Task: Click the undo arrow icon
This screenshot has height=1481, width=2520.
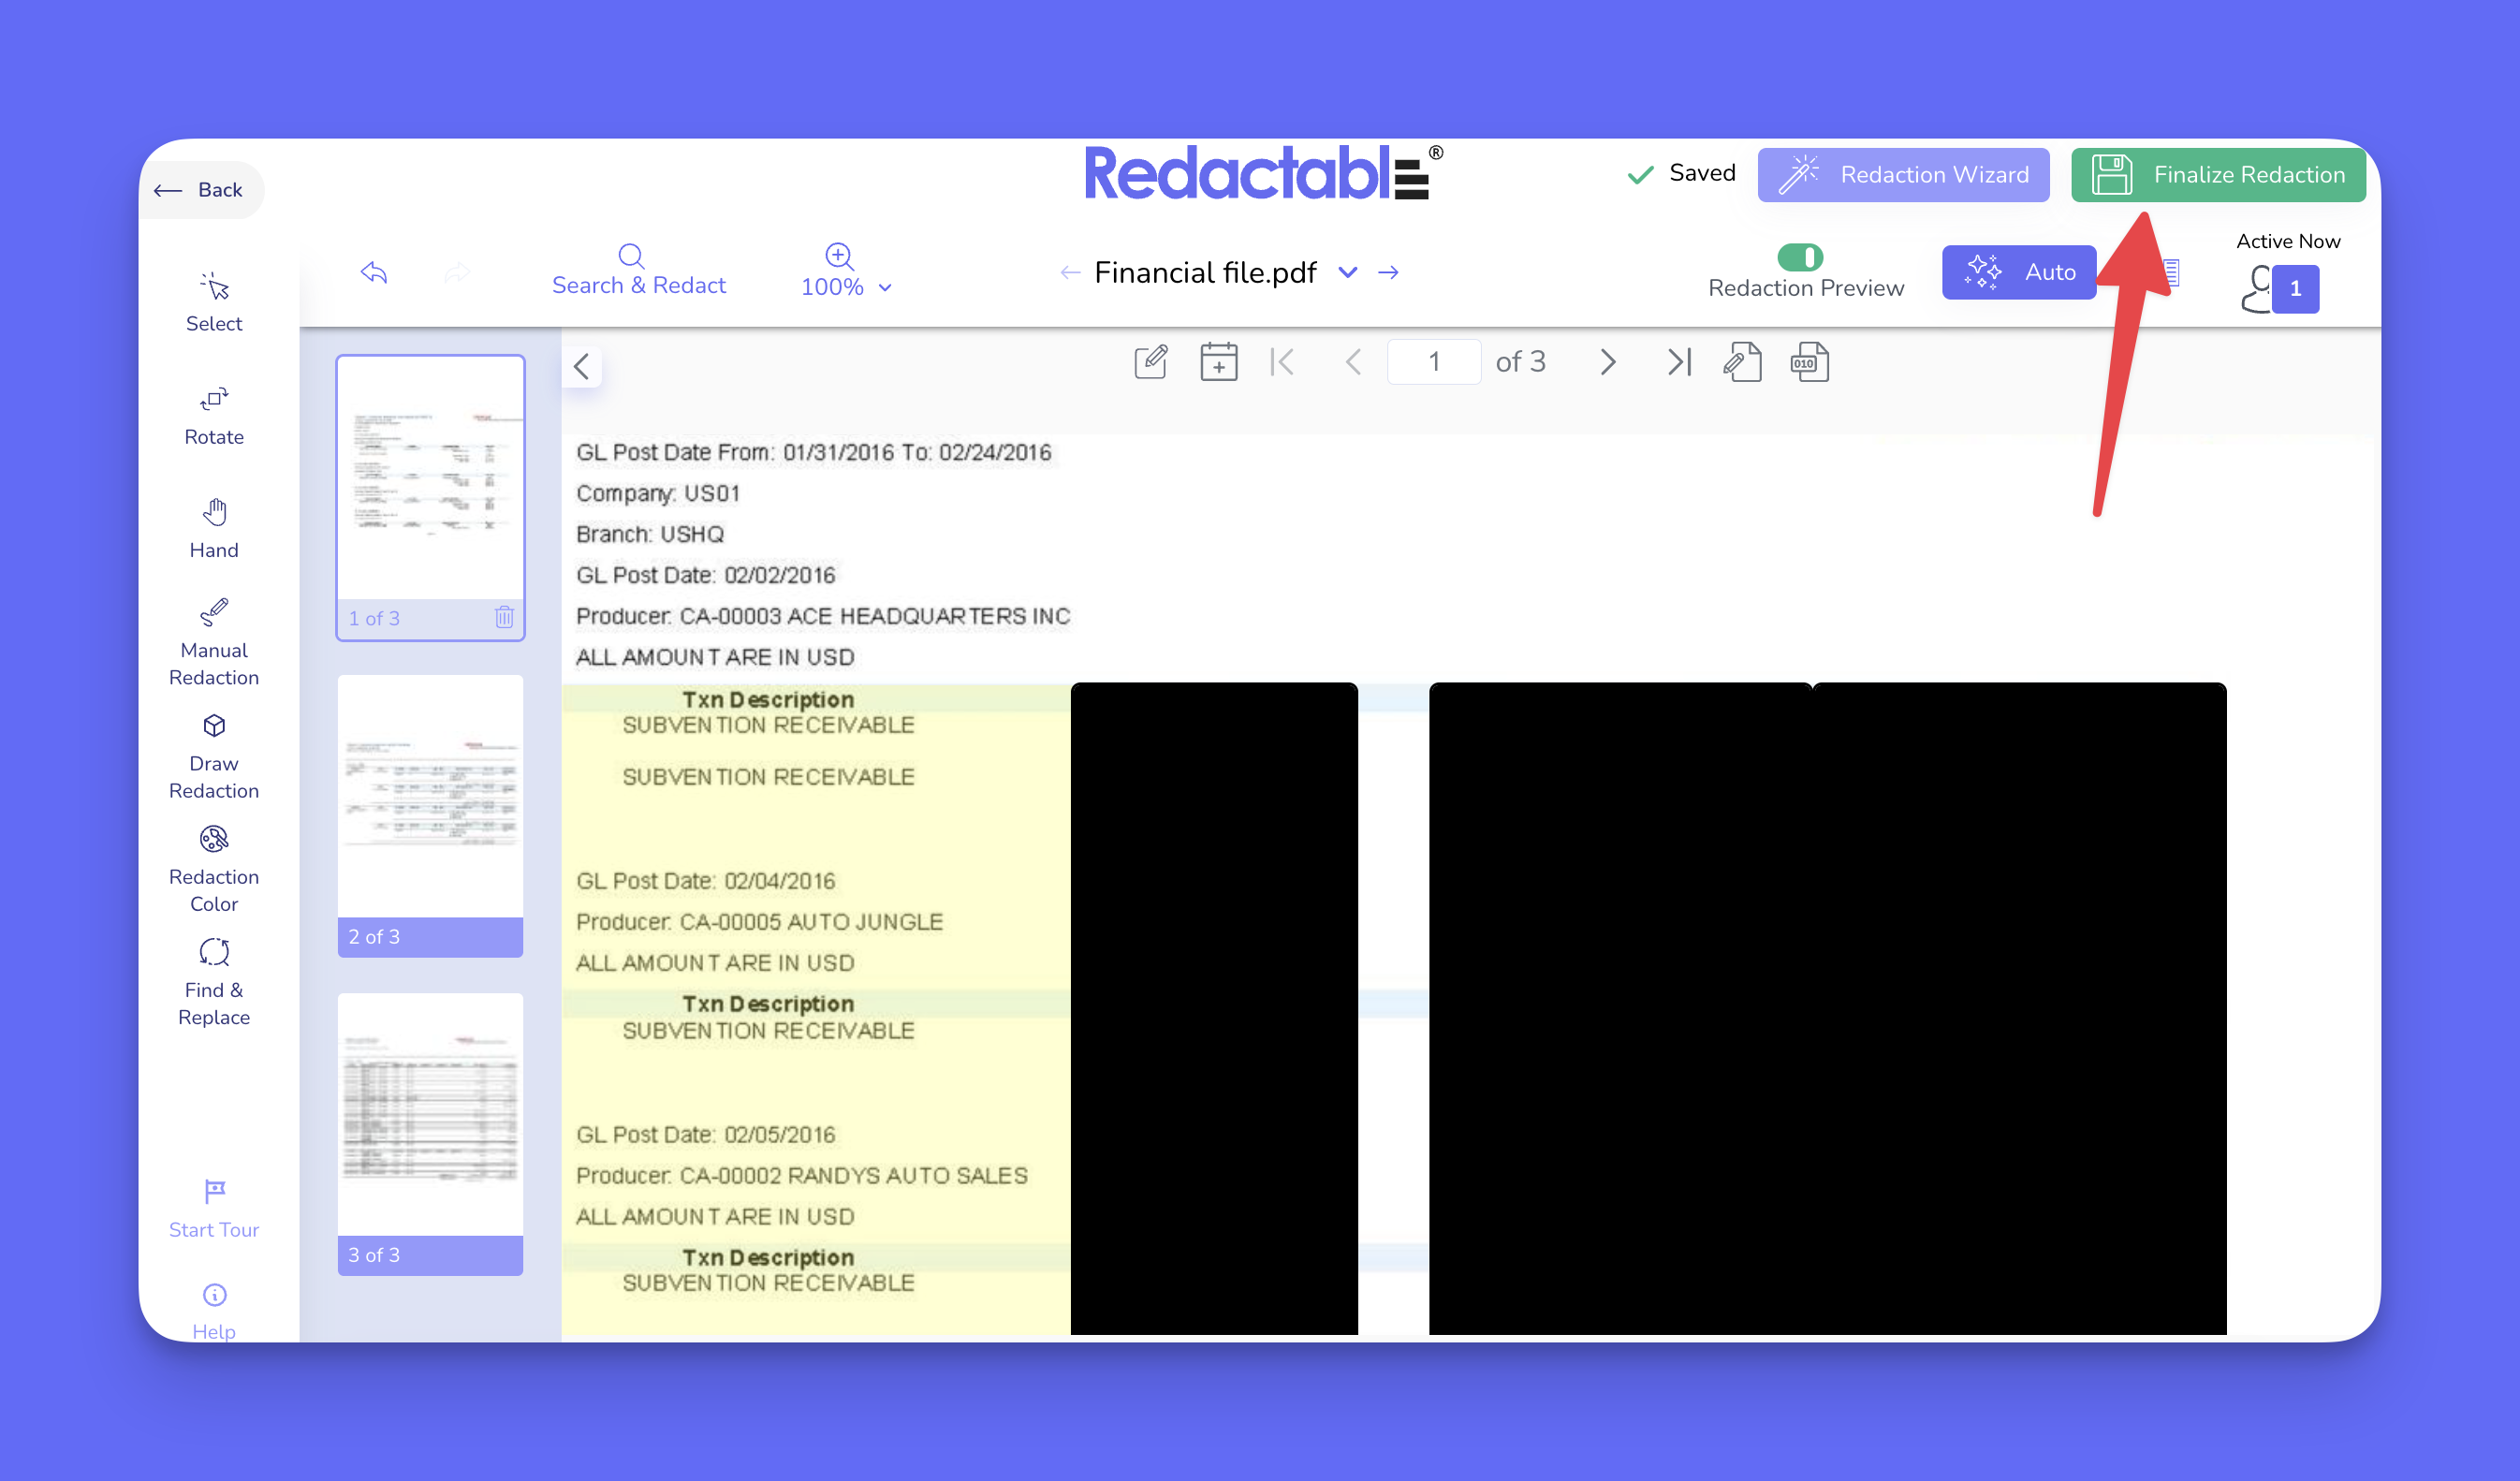Action: 374,272
